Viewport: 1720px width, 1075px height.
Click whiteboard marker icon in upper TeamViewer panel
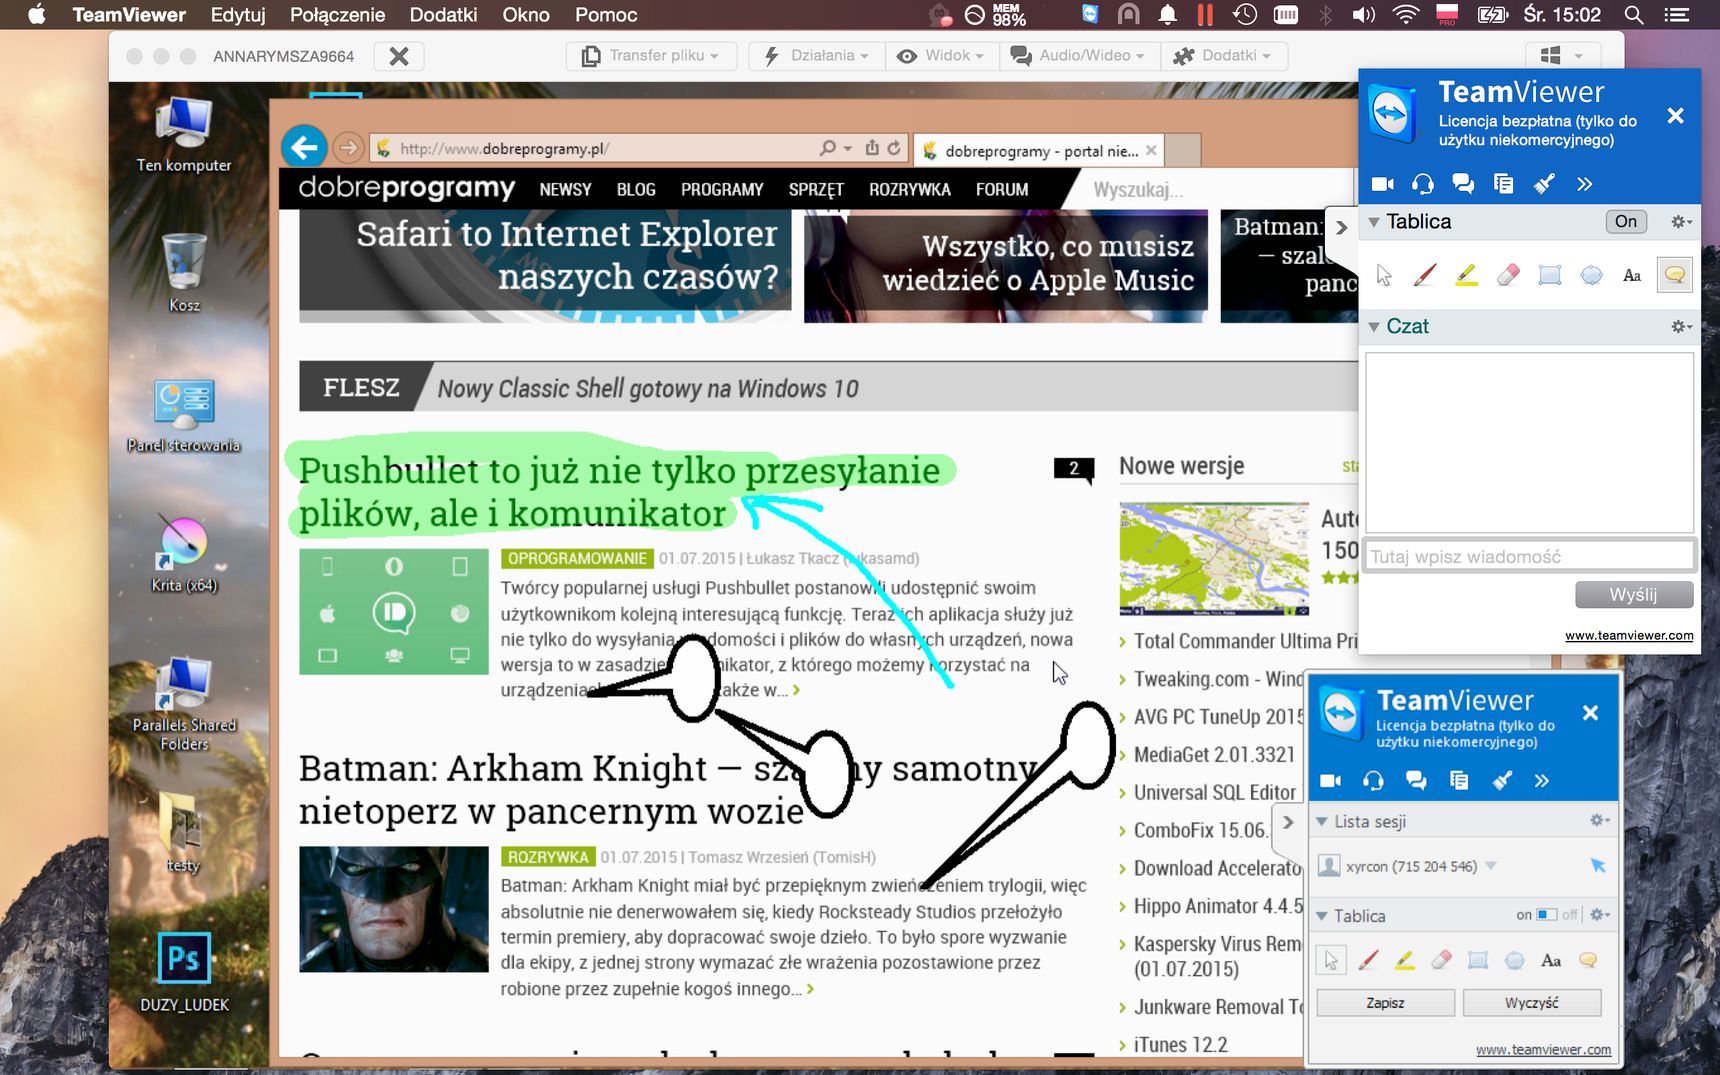(x=1544, y=184)
